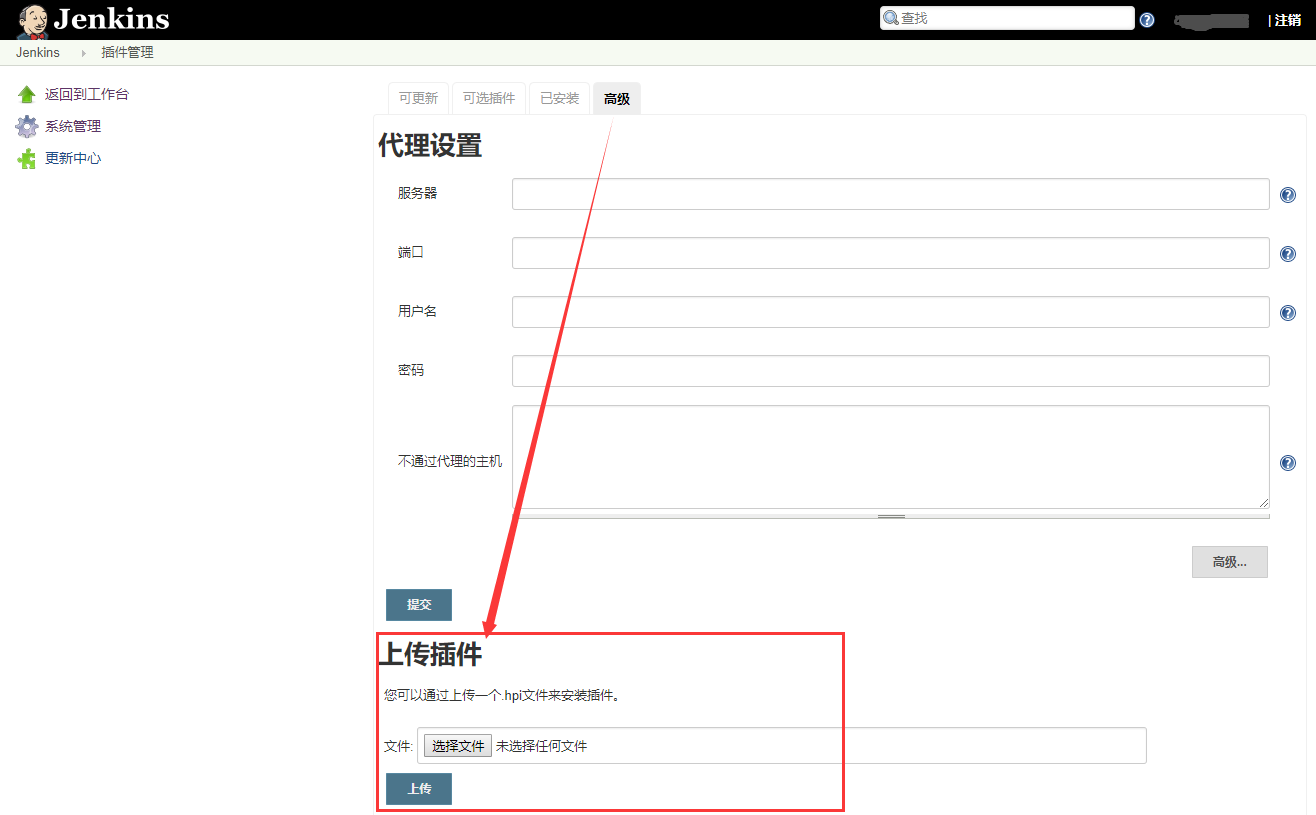Image resolution: width=1316 pixels, height=815 pixels.
Task: Switch to the 可更新 tab
Action: pos(418,98)
